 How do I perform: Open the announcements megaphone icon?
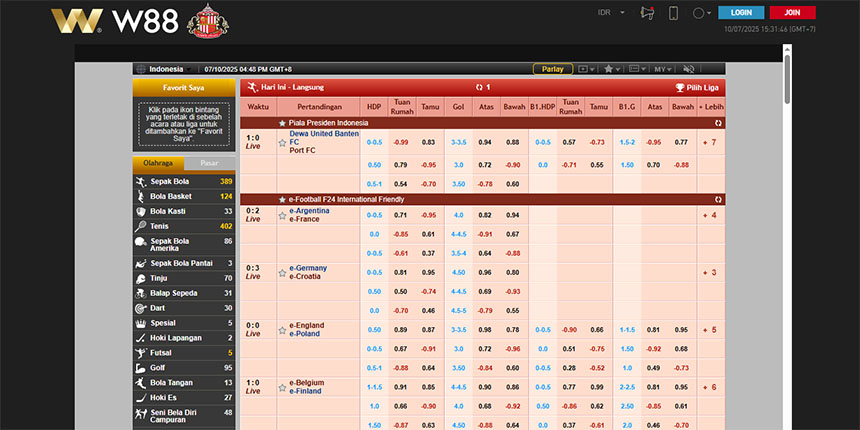point(647,13)
